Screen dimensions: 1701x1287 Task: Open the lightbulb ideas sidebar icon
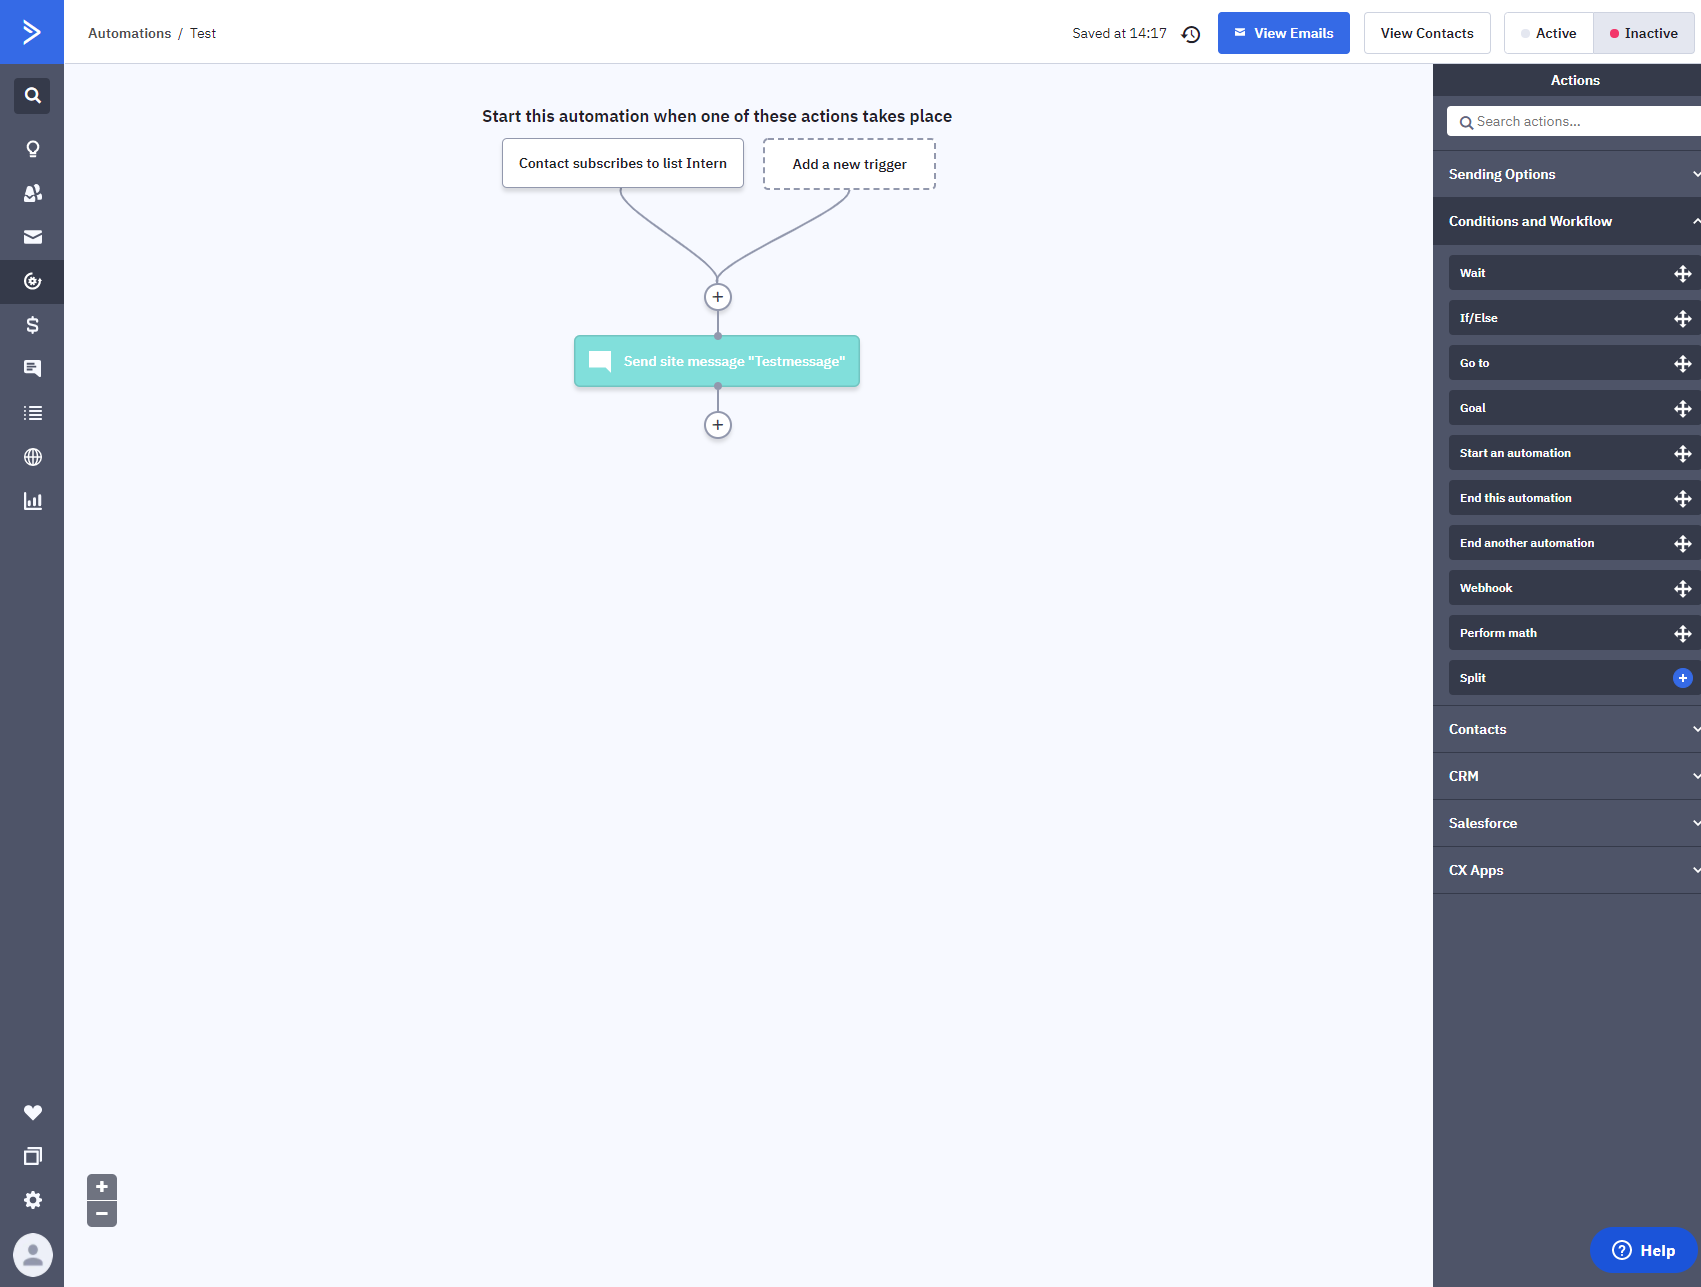point(32,149)
